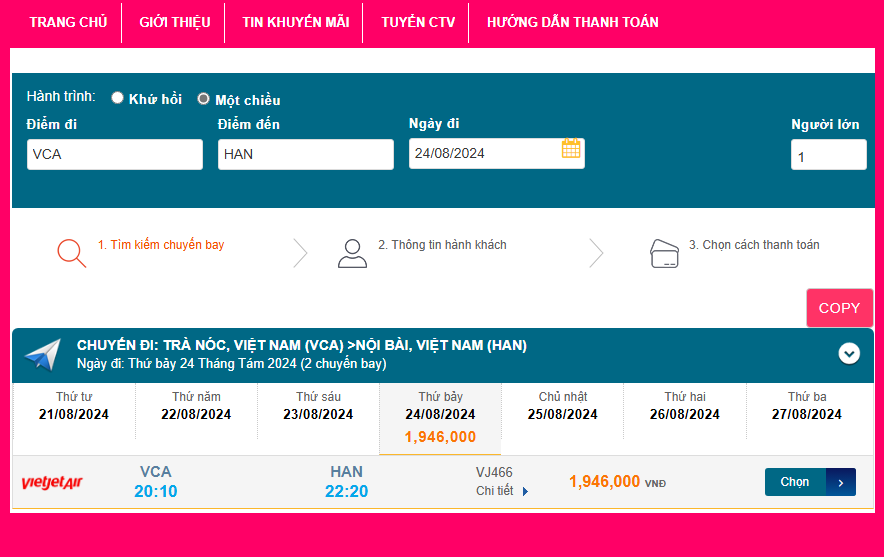
Task: Click the VietjetAir airline logo
Action: point(52,483)
